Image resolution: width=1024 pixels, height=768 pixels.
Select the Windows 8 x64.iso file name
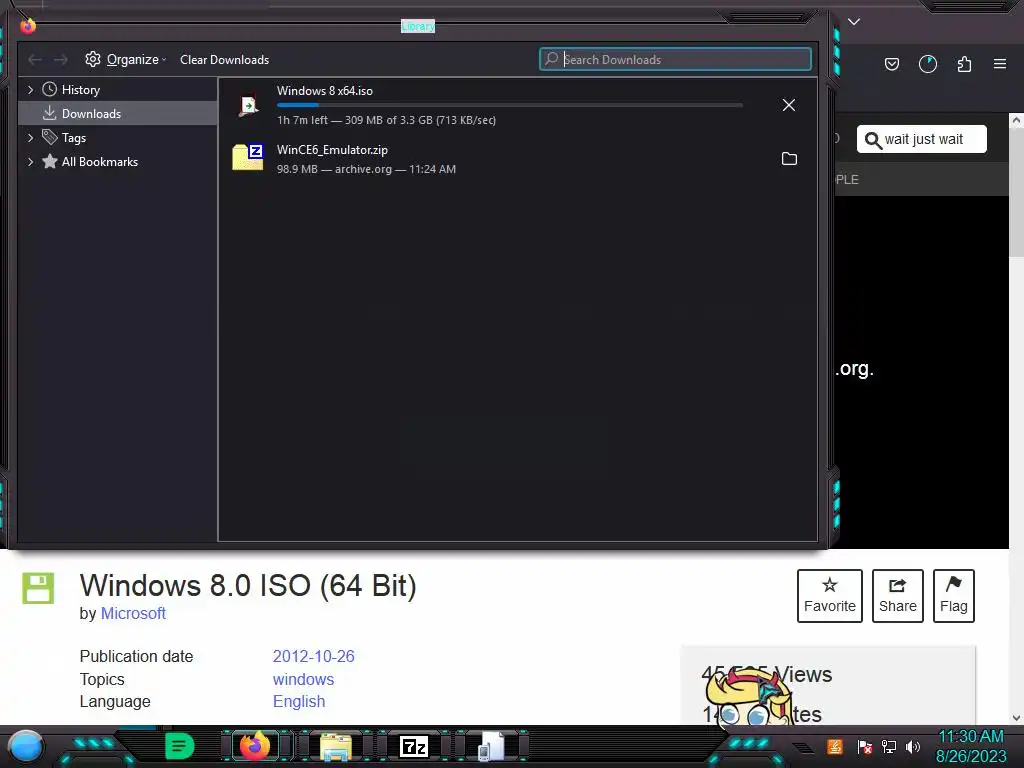pyautogui.click(x=325, y=91)
